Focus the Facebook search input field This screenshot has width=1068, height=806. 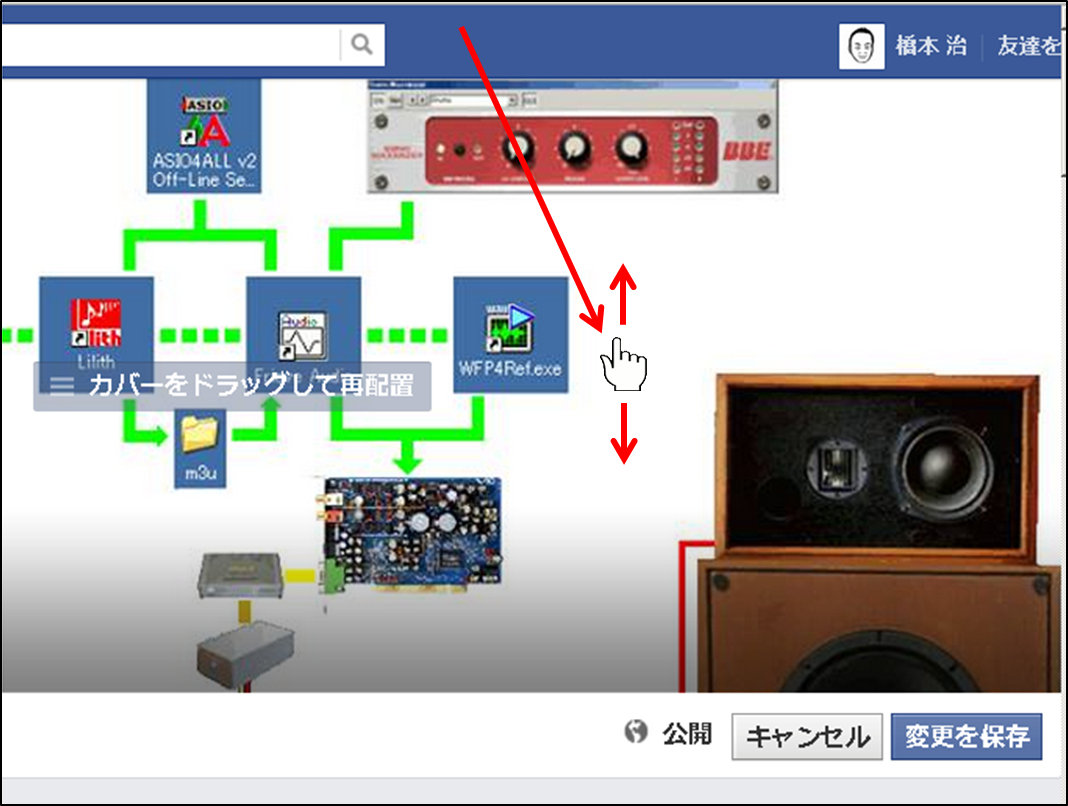coord(170,44)
